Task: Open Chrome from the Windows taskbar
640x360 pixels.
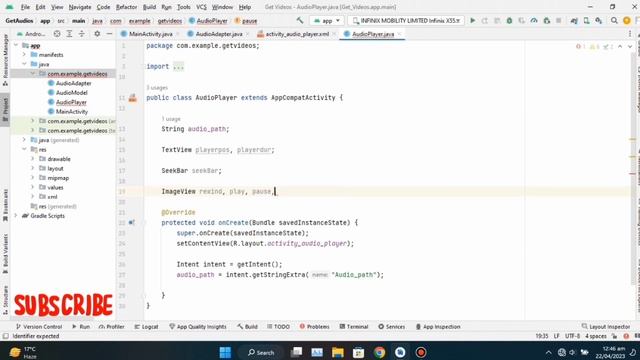Action: click(379, 352)
